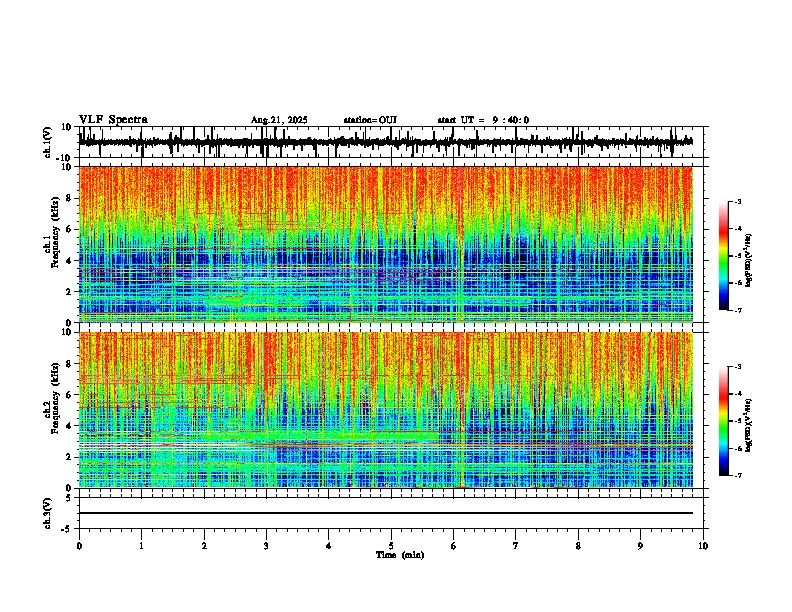
Task: Click ch.1 frequency tick label "8"
Action: click(x=69, y=198)
